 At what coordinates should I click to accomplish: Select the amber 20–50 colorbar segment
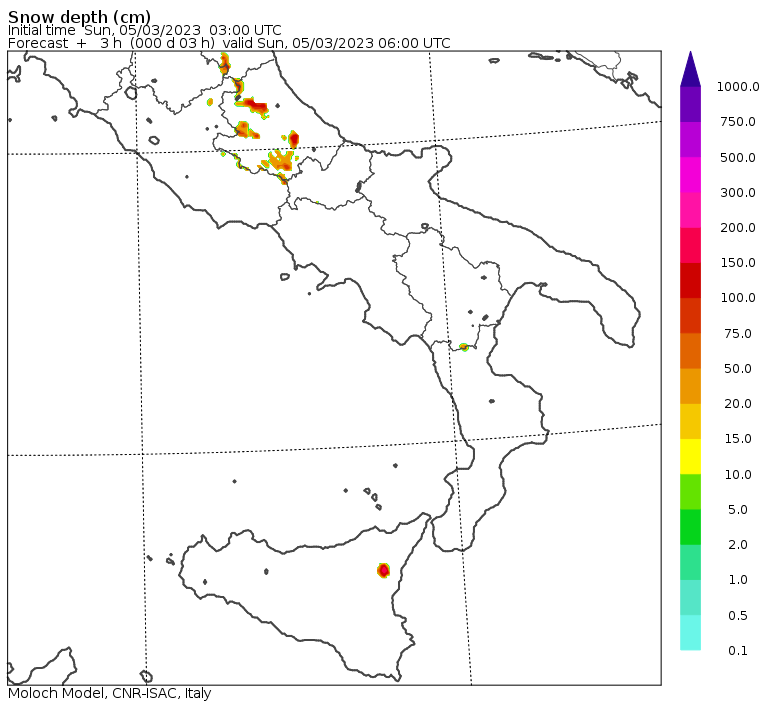690,386
